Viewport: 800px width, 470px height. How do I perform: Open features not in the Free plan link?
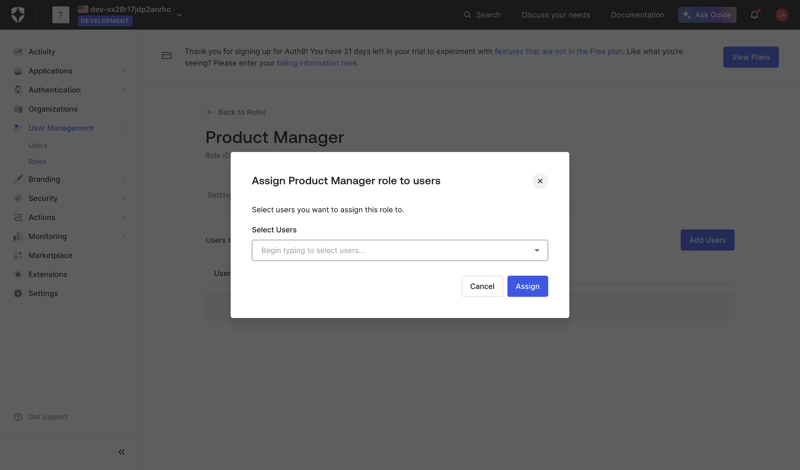(x=558, y=52)
